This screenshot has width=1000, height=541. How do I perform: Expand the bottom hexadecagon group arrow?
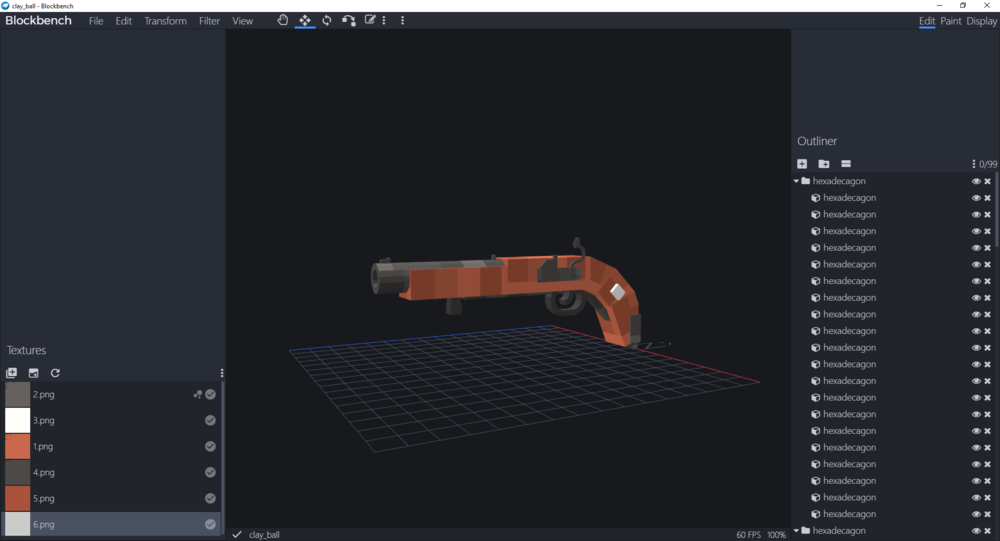coord(797,530)
